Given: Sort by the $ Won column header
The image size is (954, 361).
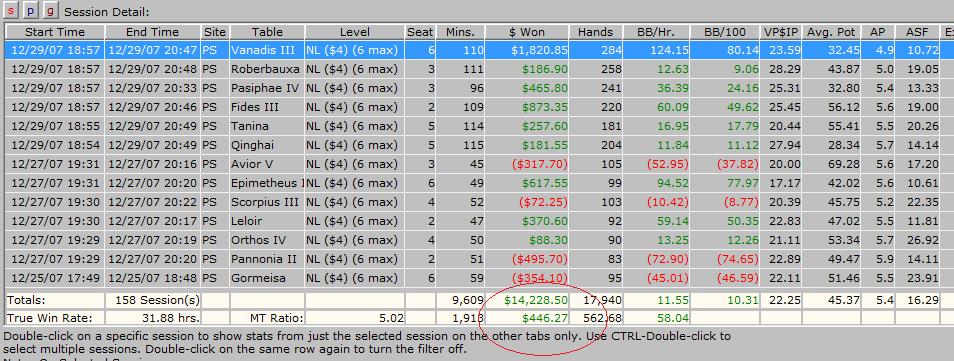Looking at the screenshot, I should click(527, 32).
